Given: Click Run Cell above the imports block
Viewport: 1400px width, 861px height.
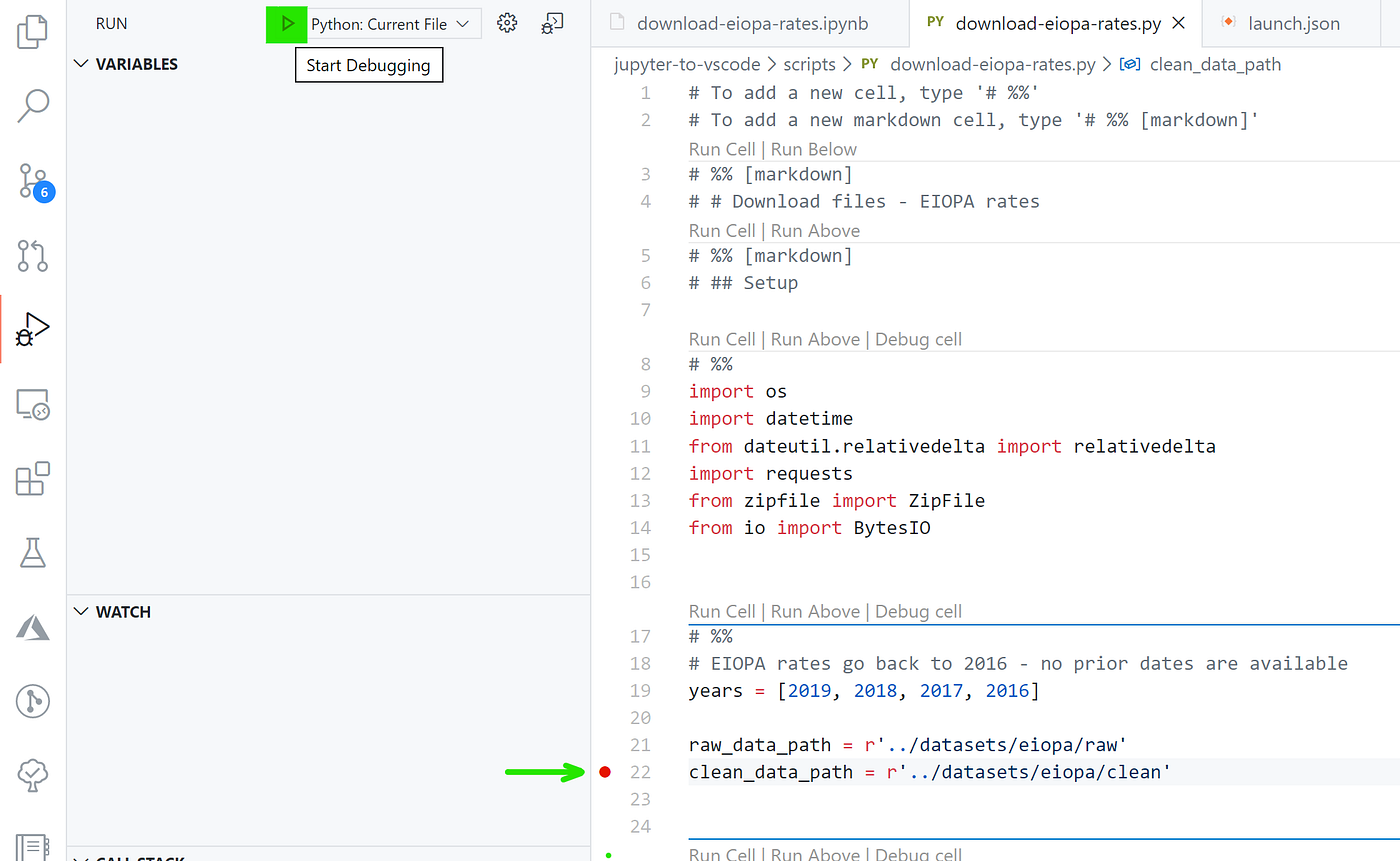Looking at the screenshot, I should 722,339.
